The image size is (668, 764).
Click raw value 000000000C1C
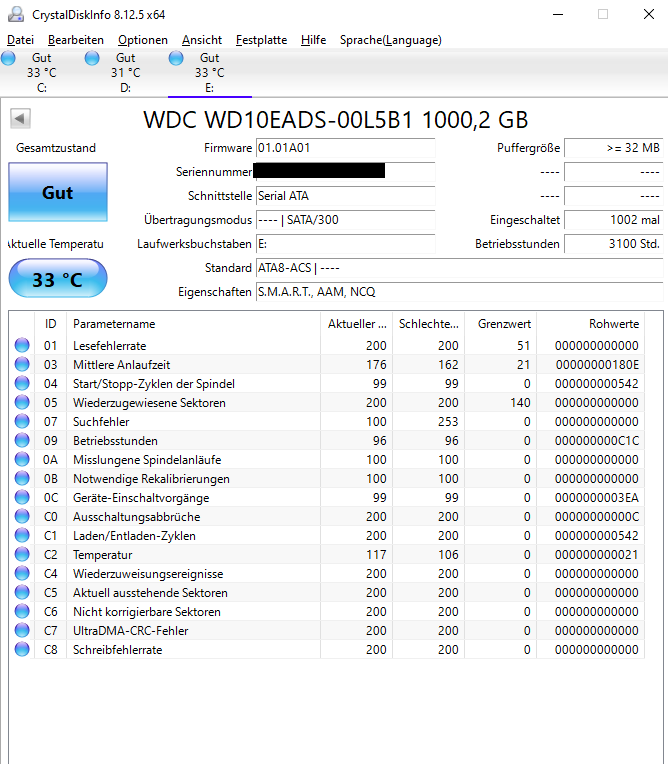pos(597,440)
